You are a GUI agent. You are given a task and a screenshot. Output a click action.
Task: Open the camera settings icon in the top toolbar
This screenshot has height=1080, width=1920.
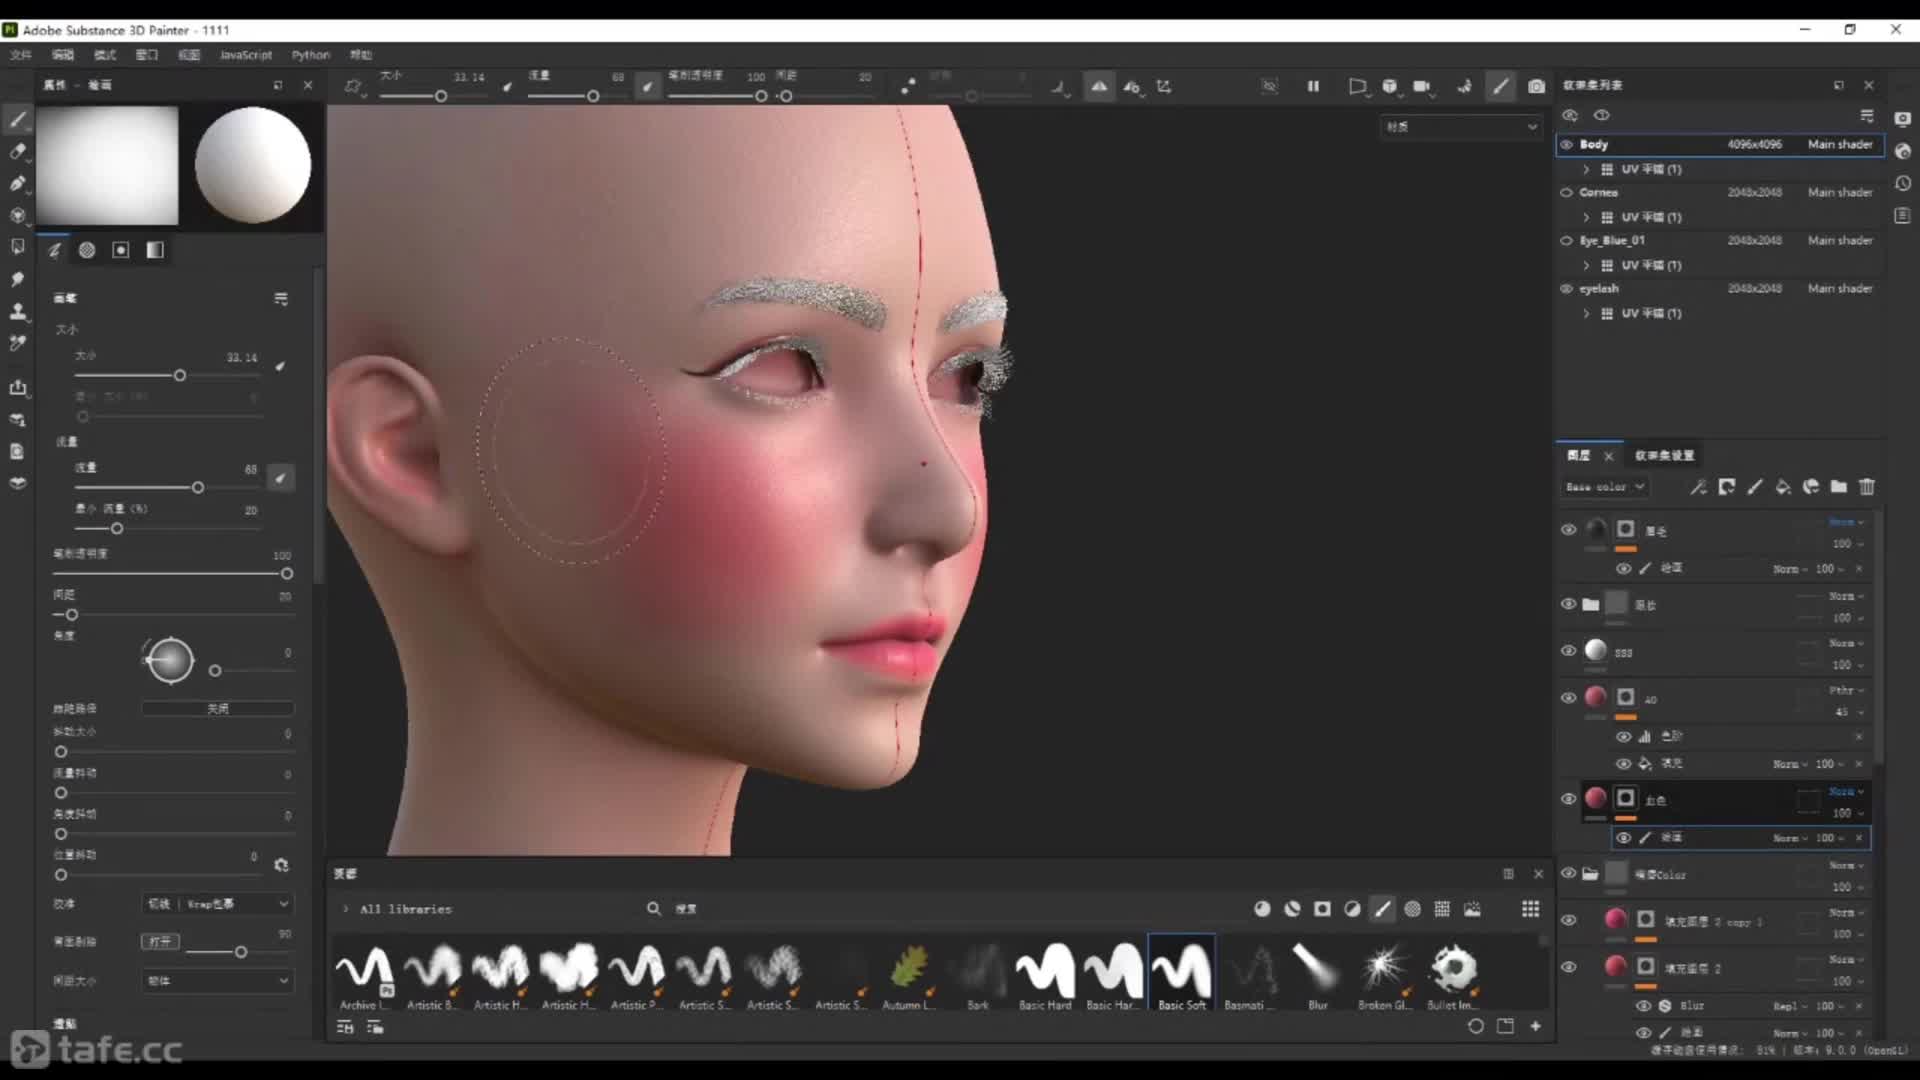click(x=1422, y=86)
